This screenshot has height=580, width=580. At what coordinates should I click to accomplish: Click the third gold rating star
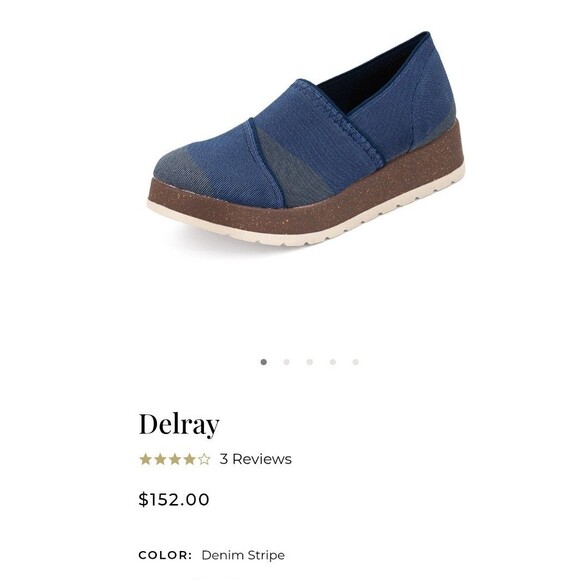(x=175, y=459)
